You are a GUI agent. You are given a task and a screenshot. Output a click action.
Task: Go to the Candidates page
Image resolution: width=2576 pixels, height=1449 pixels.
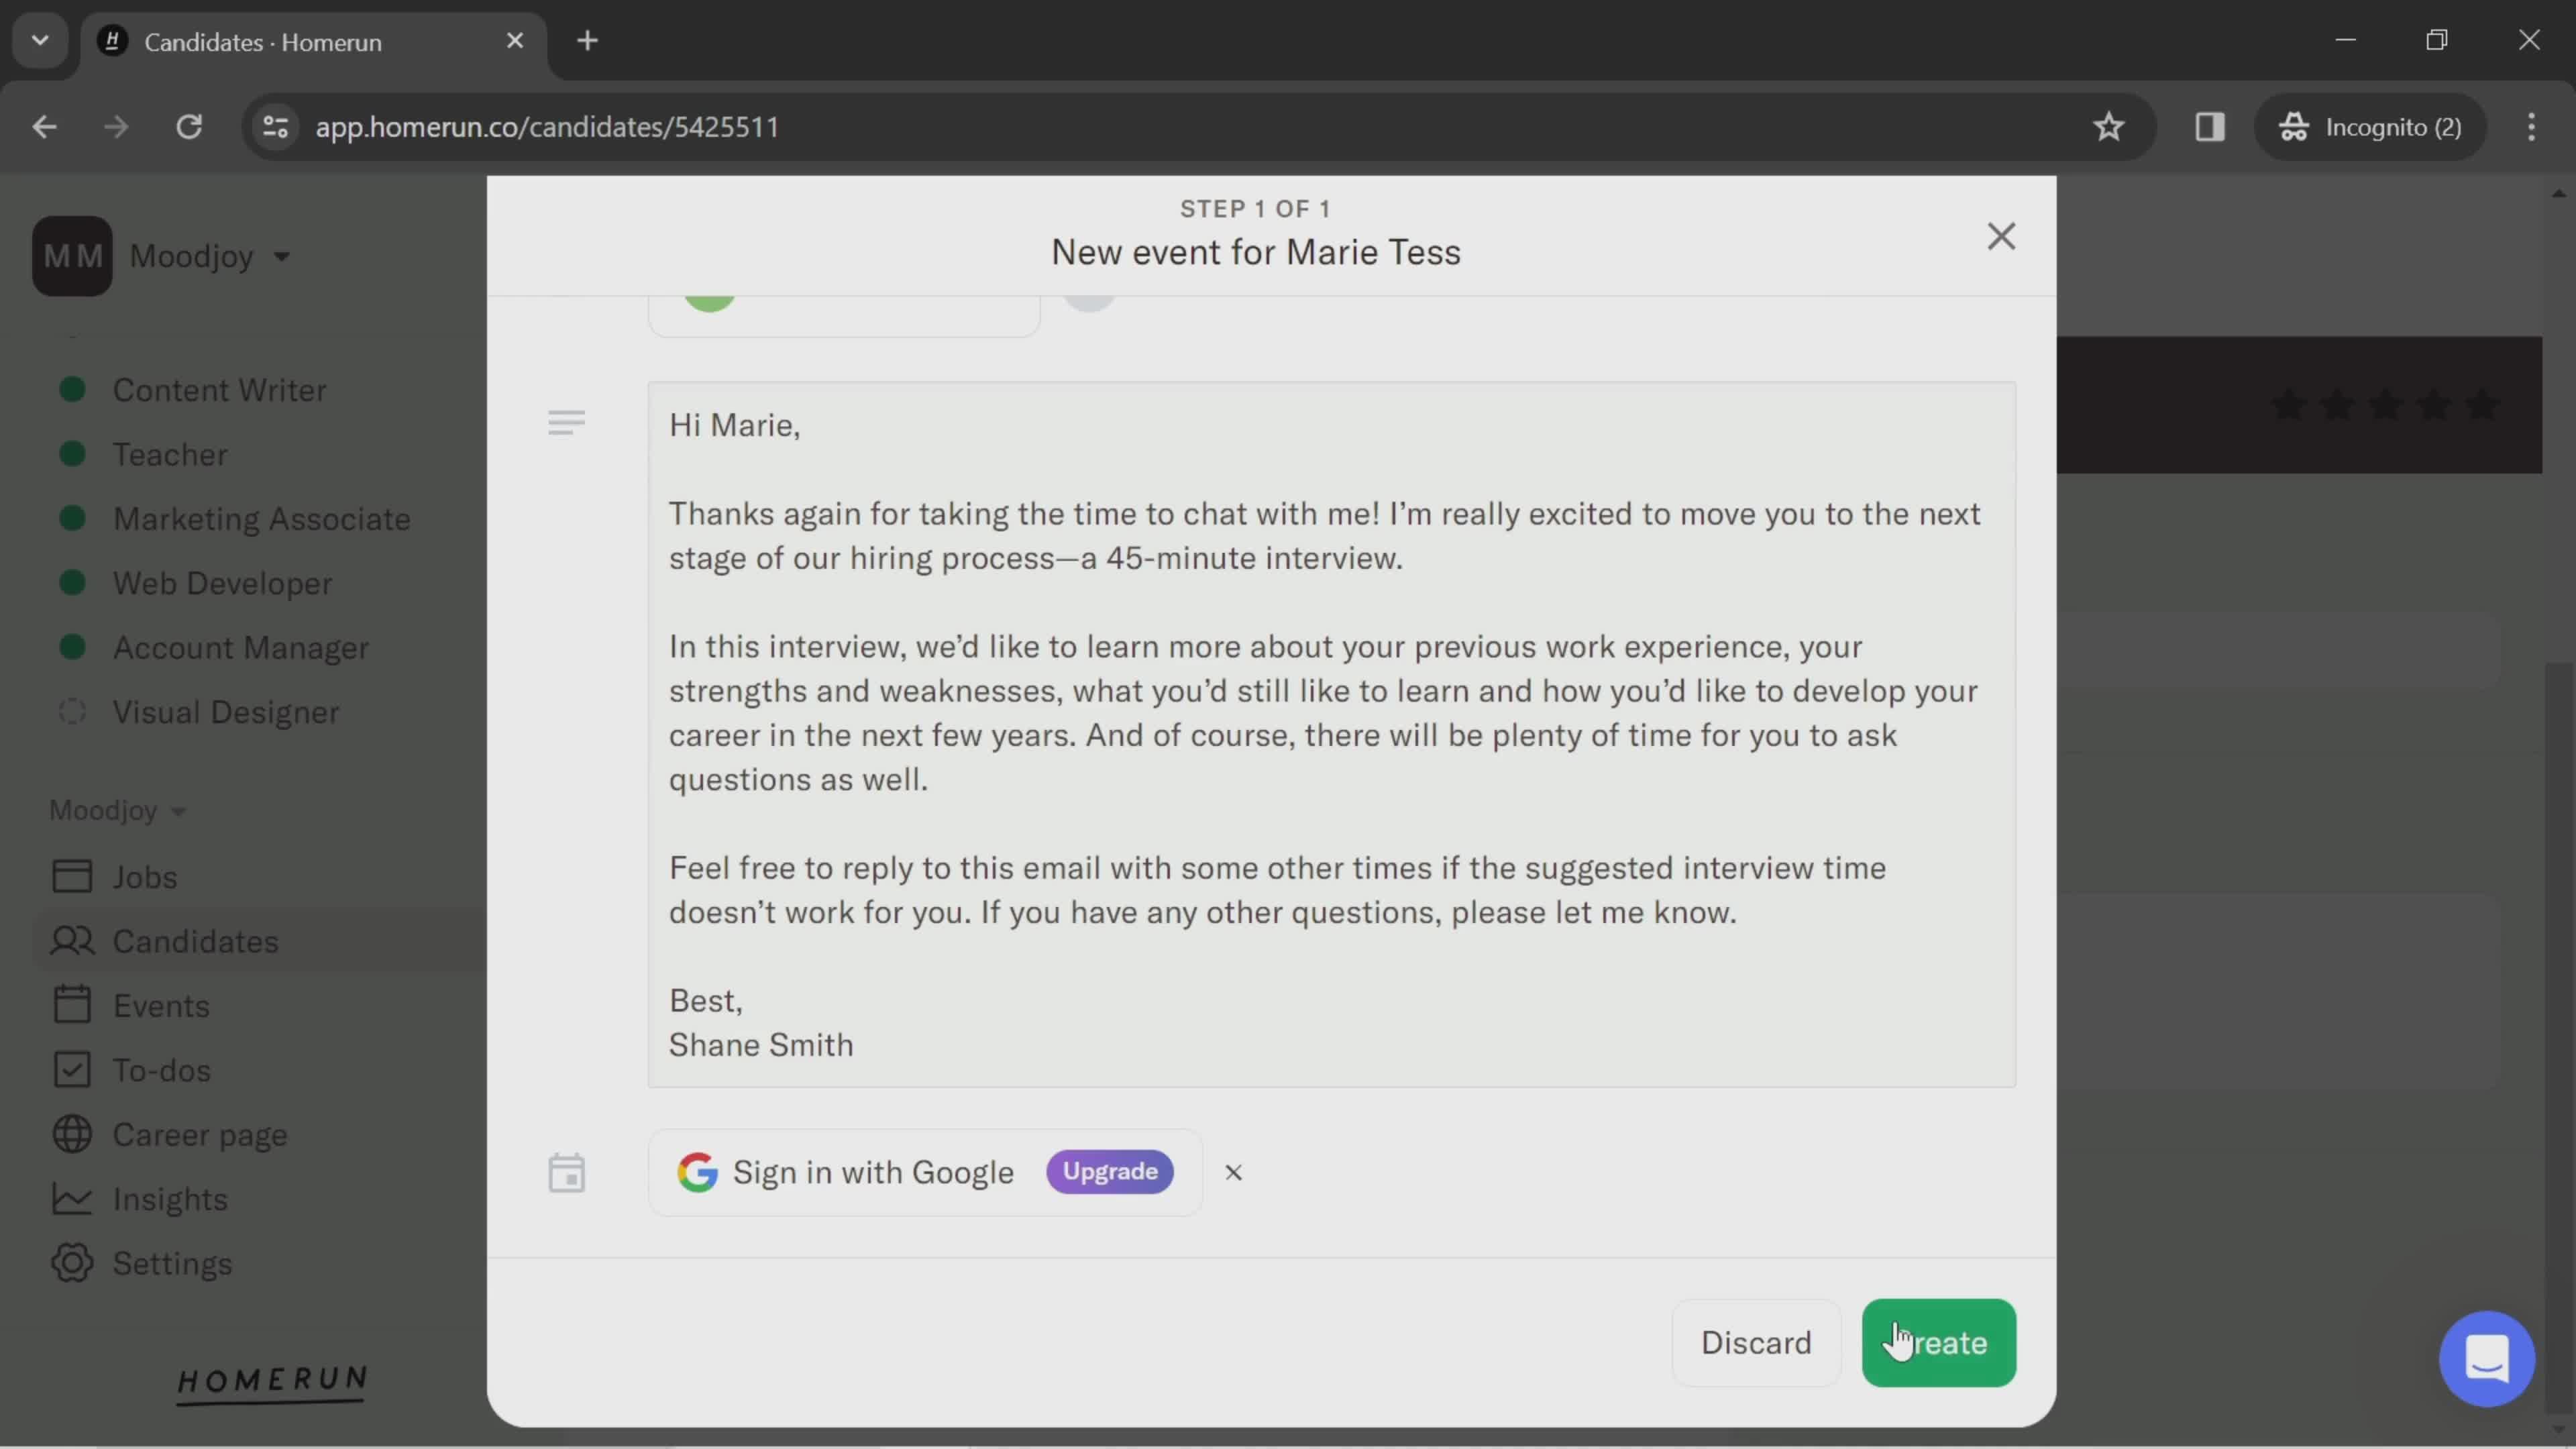195,941
